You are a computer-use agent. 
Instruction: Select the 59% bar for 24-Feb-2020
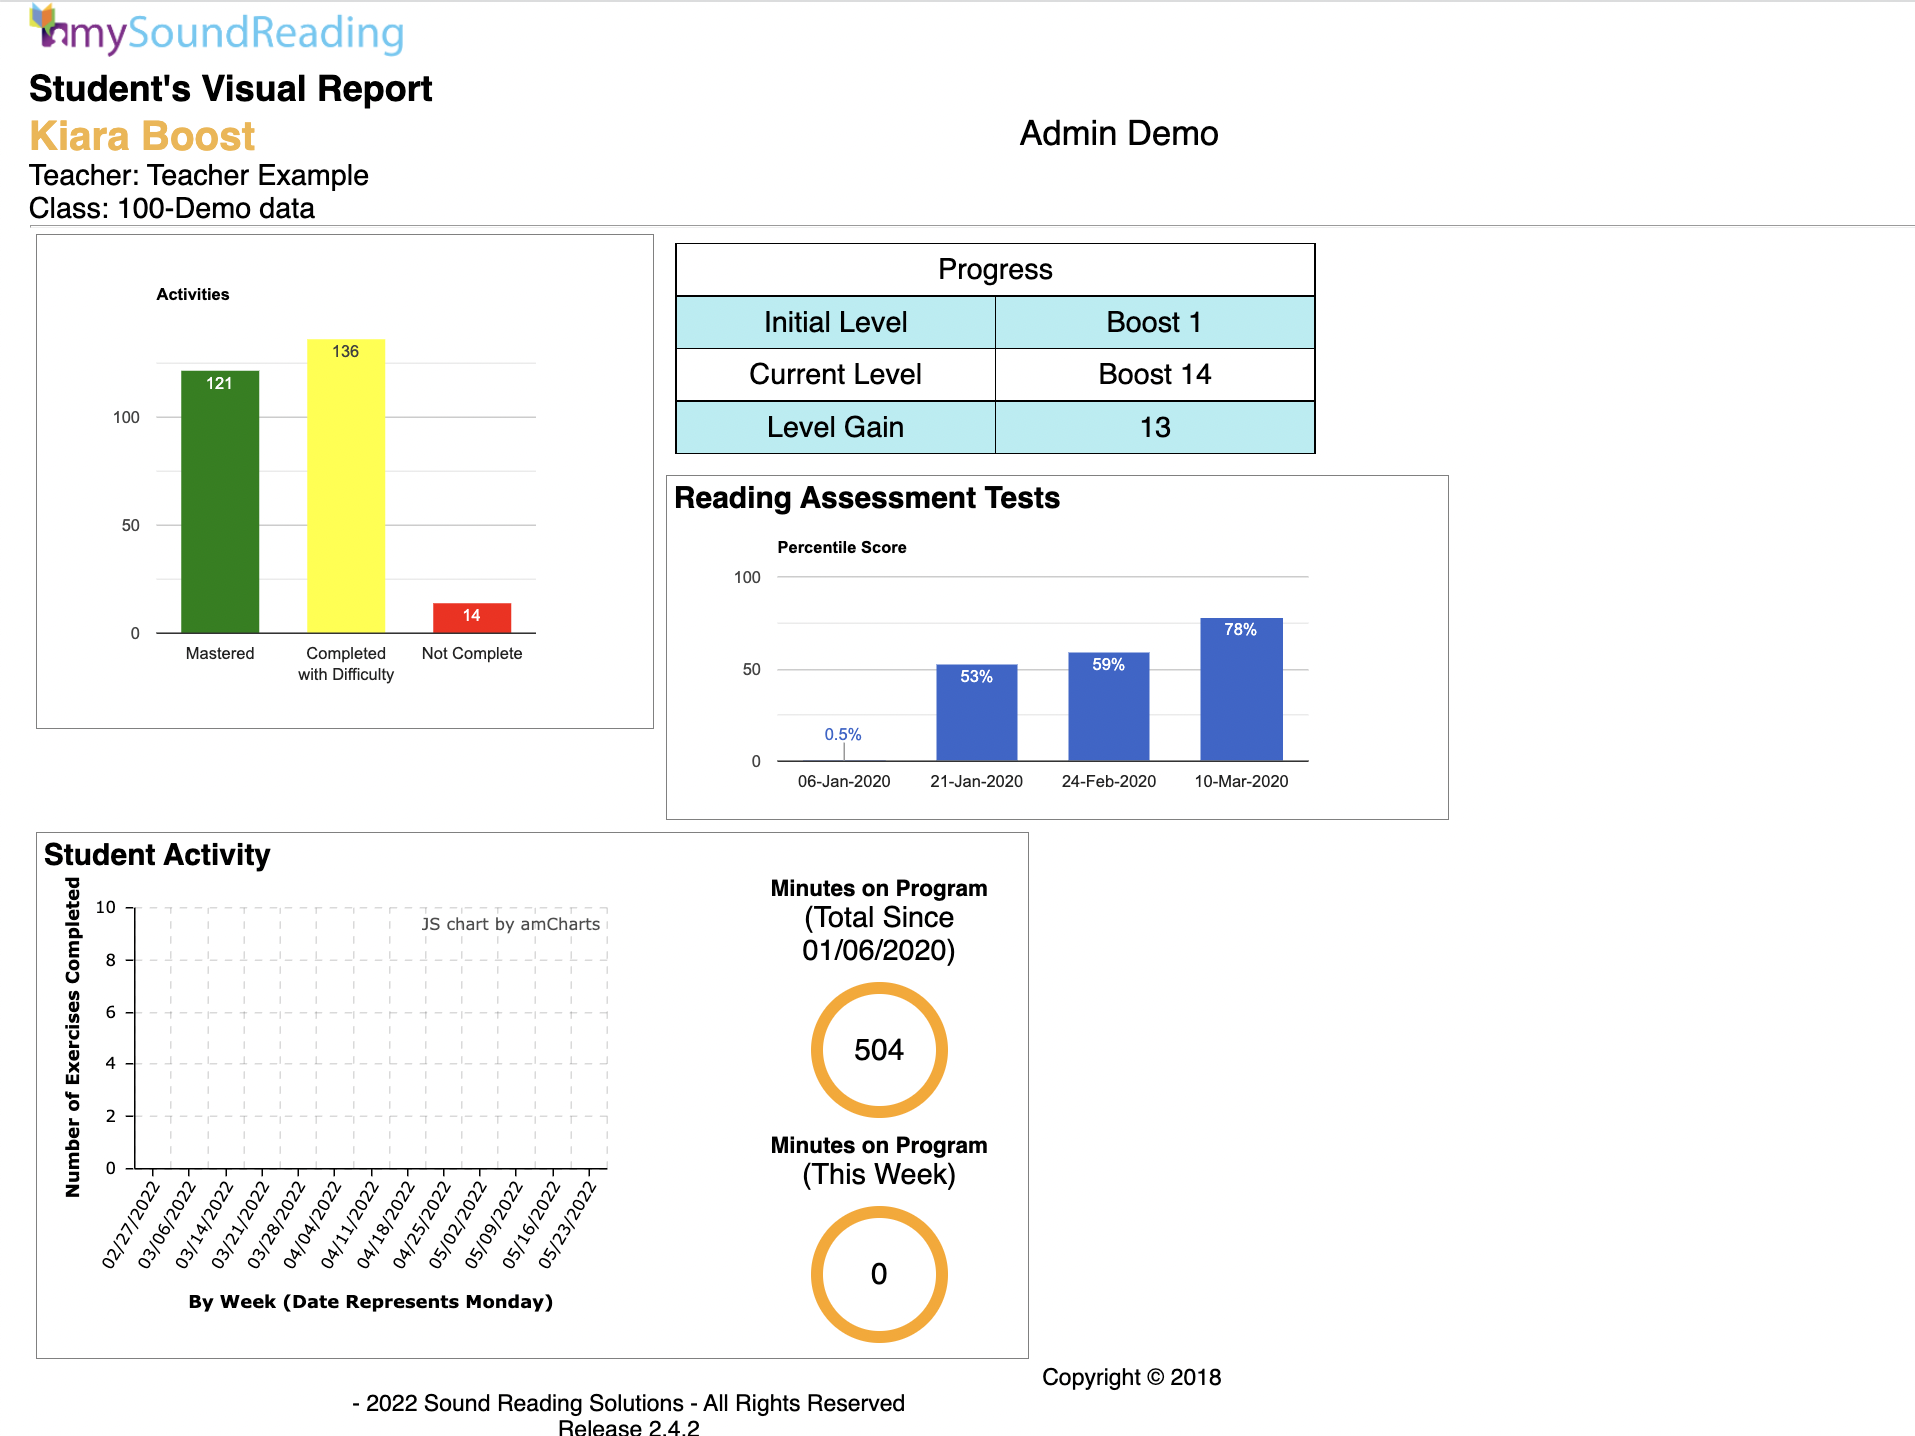click(1108, 706)
